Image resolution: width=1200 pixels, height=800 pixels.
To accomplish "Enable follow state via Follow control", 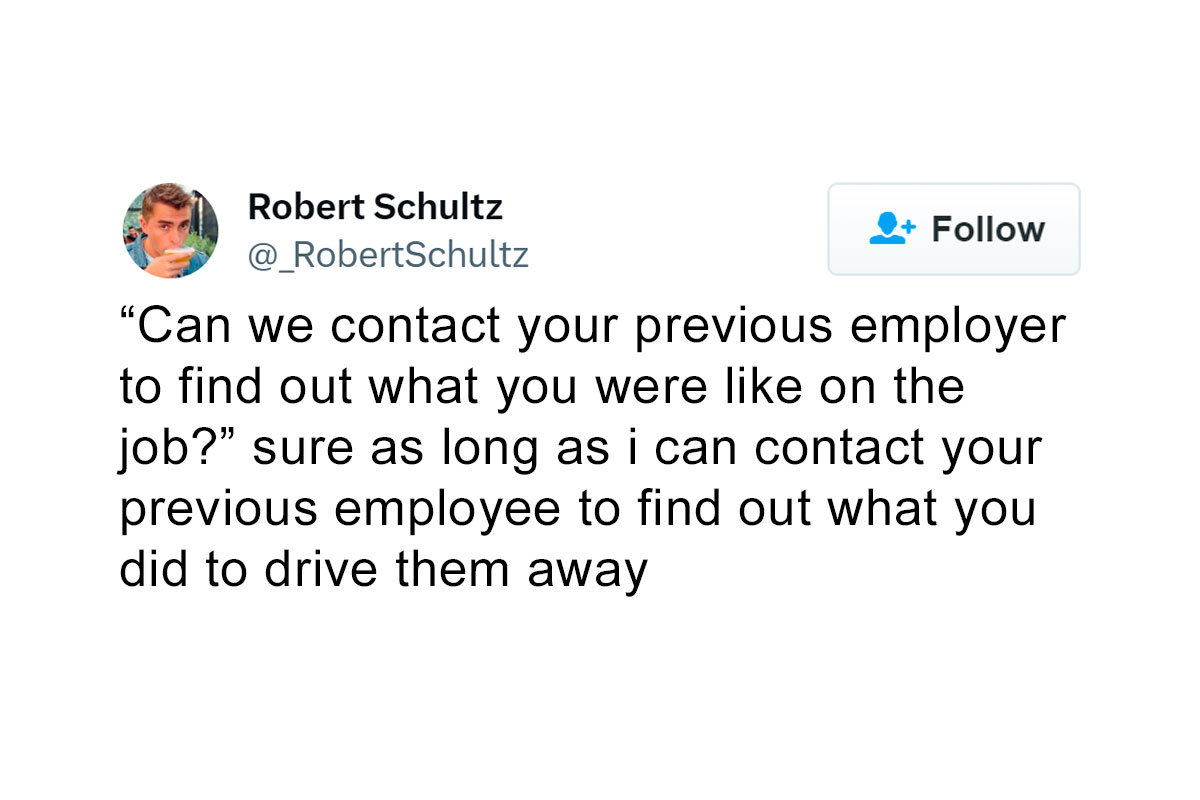I will click(953, 229).
